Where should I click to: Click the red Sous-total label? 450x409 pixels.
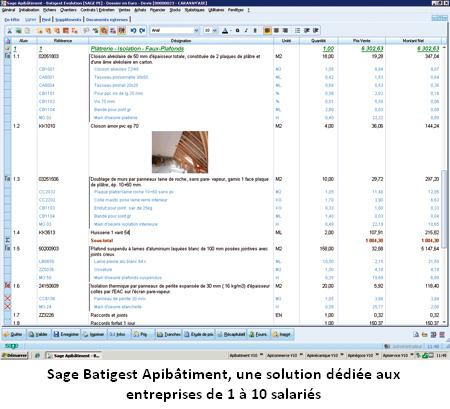click(102, 240)
